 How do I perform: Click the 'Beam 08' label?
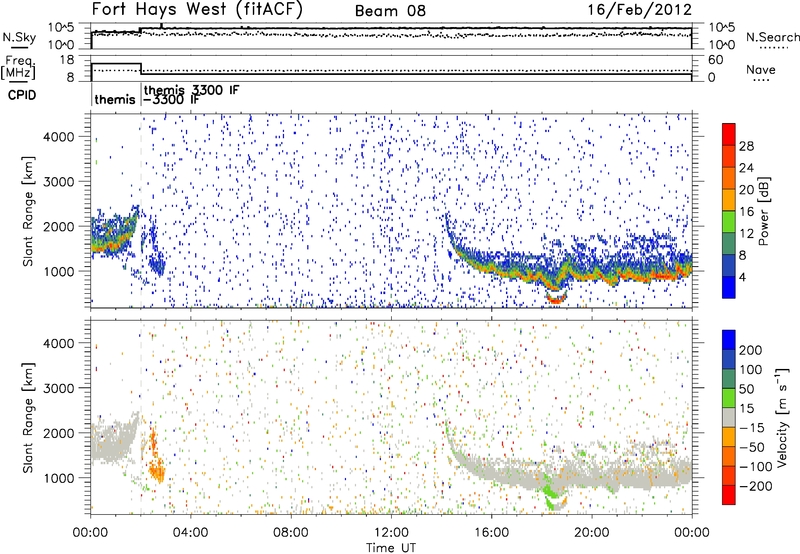coord(390,11)
